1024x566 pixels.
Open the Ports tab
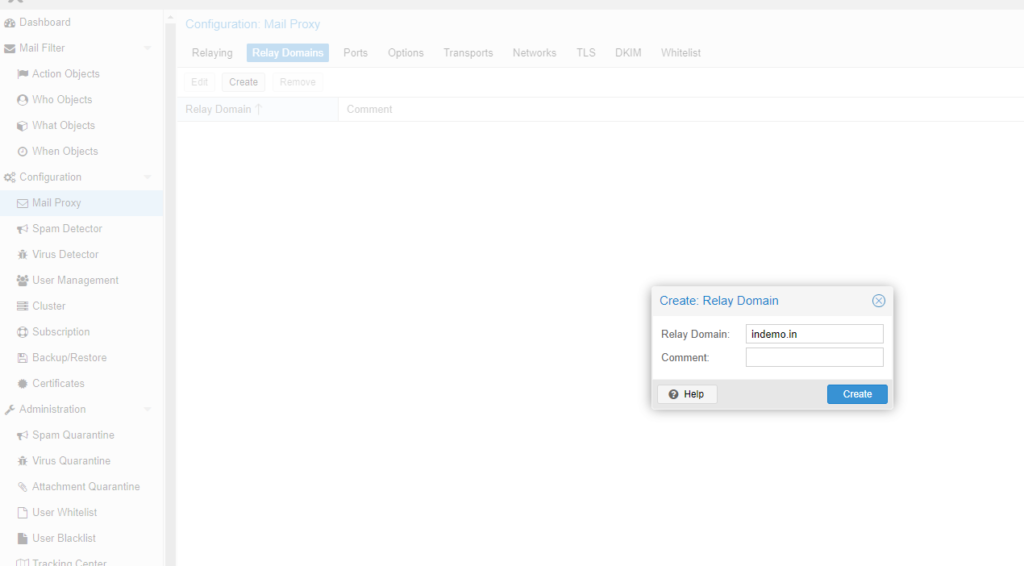355,53
